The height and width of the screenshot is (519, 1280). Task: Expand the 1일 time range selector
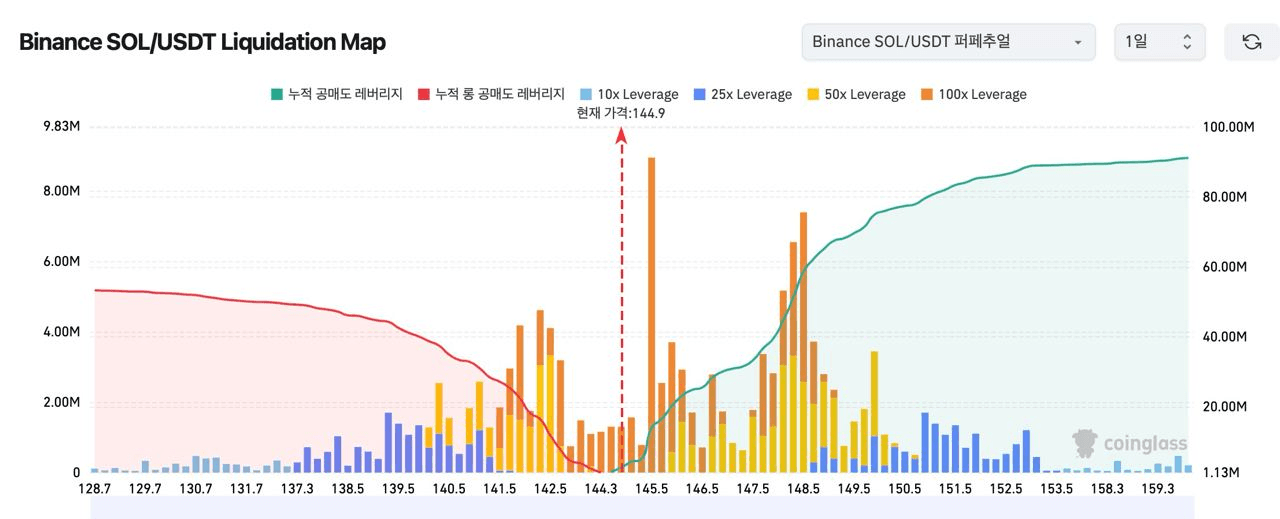tap(1159, 42)
